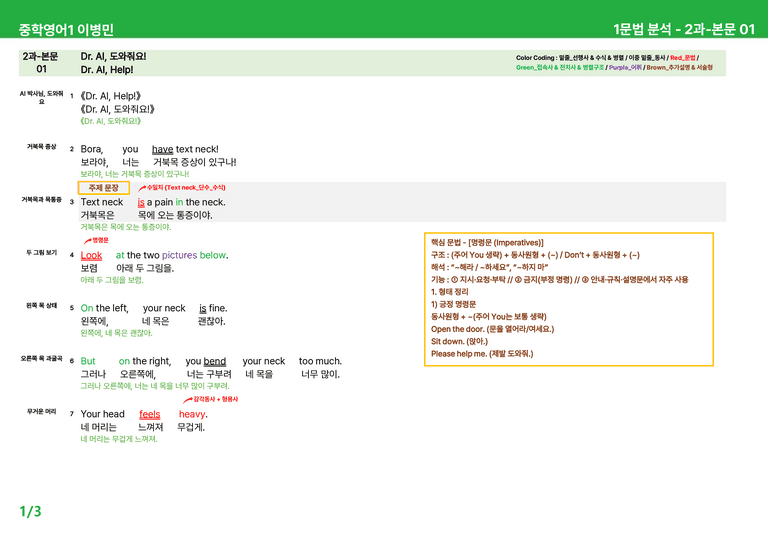768x543 pixels.
Task: Click the word "Bora," in sentence 2
Action: 92,149
